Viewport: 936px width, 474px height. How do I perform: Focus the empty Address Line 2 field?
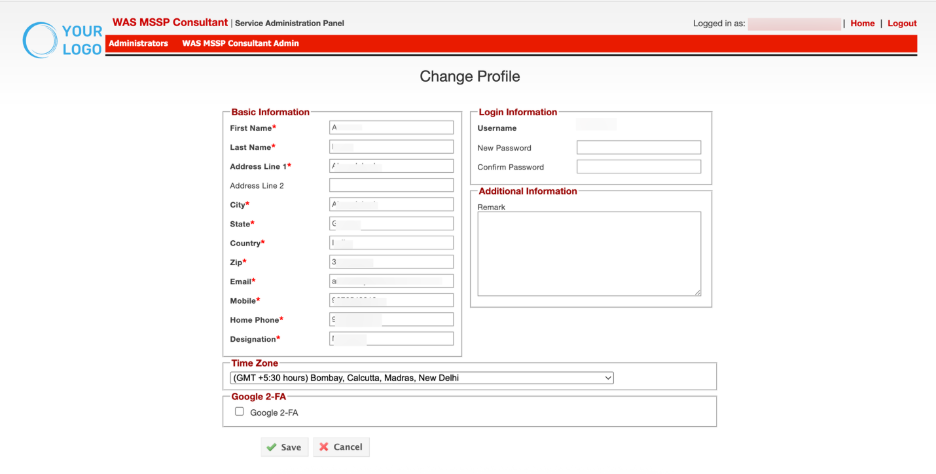pyautogui.click(x=391, y=185)
